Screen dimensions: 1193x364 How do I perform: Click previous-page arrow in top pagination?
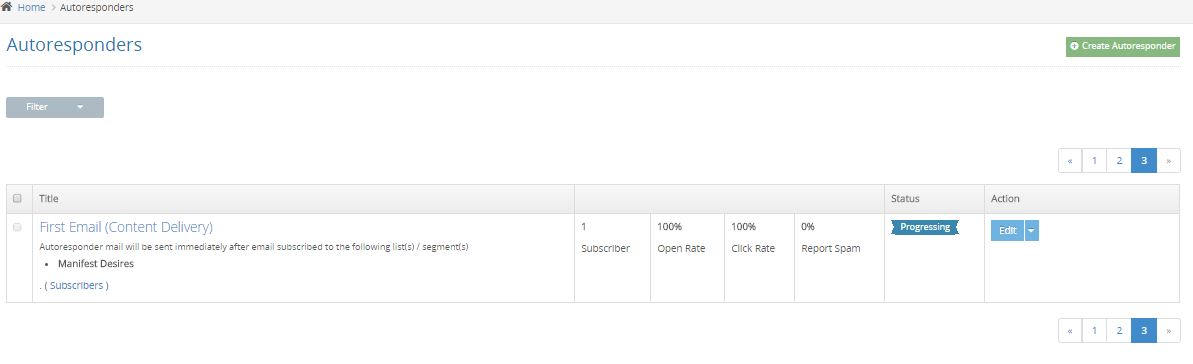(x=1071, y=161)
